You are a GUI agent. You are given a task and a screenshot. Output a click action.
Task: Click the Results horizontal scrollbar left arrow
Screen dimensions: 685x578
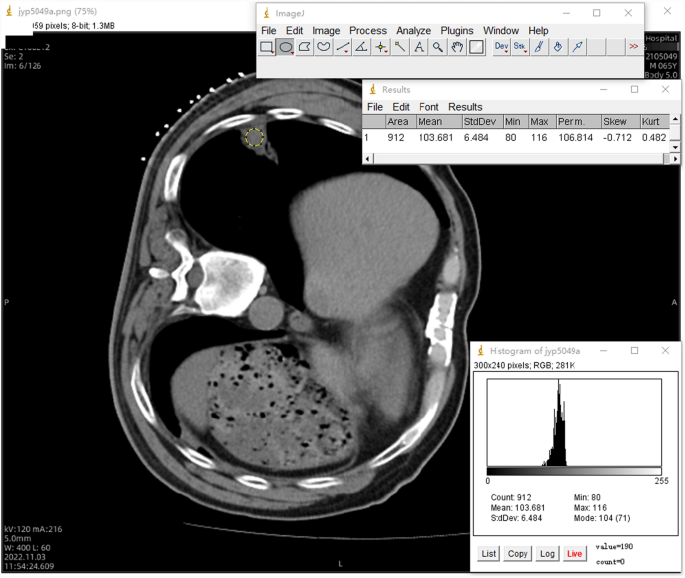(x=368, y=159)
